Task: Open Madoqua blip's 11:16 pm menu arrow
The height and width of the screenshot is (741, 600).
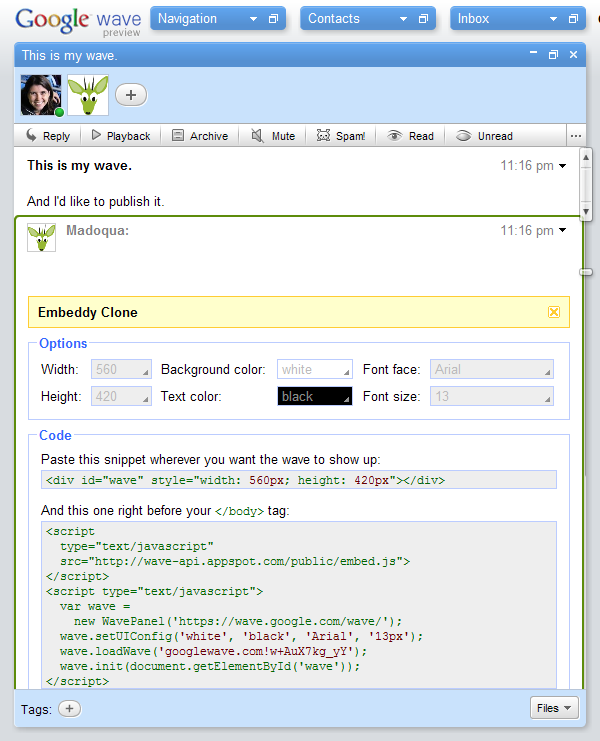Action: (x=563, y=230)
